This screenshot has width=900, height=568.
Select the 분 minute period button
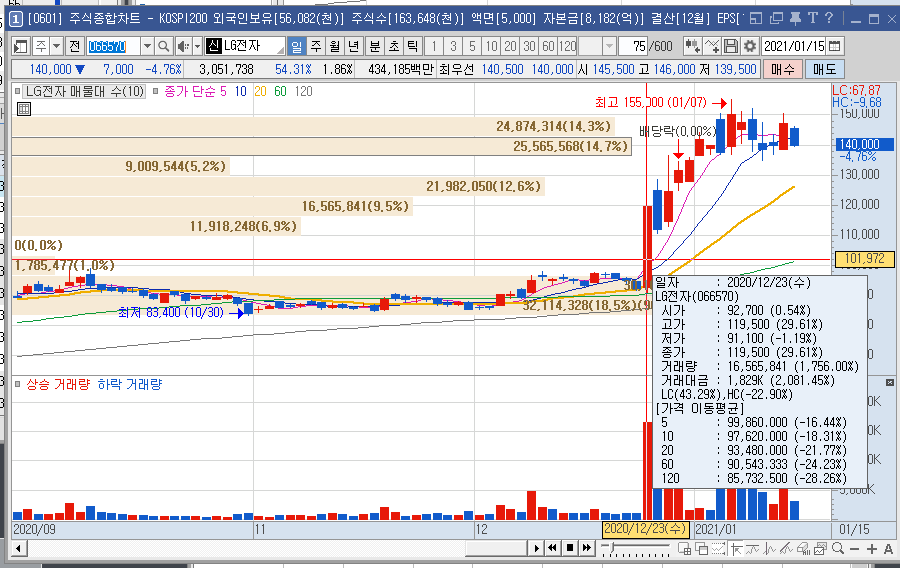point(375,46)
